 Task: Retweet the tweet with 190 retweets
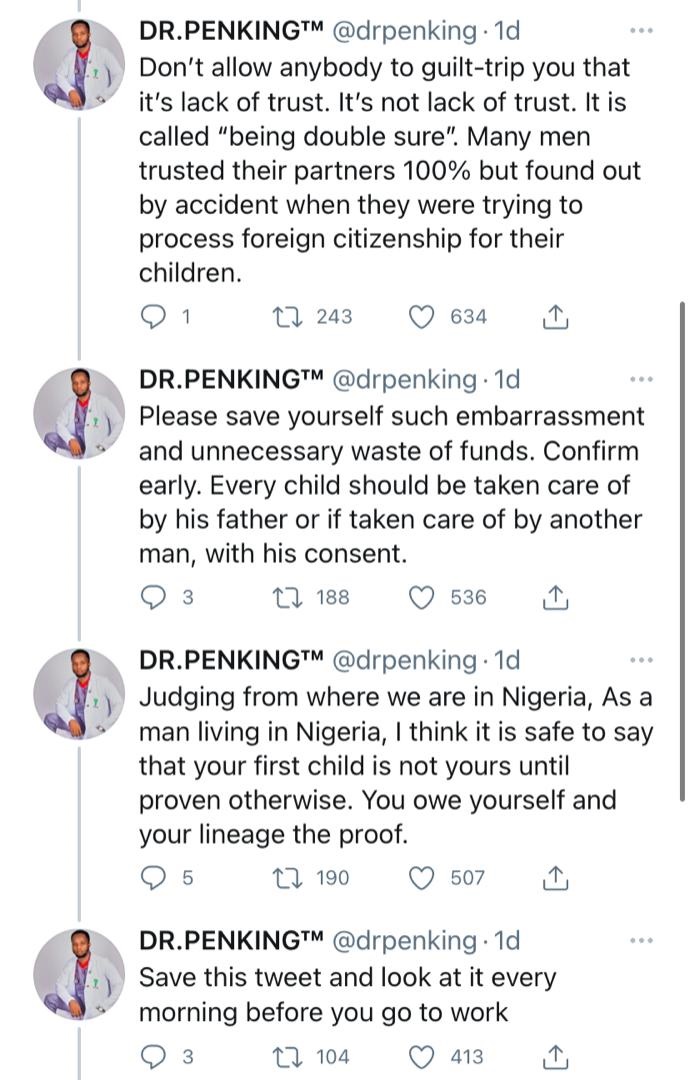pos(284,878)
